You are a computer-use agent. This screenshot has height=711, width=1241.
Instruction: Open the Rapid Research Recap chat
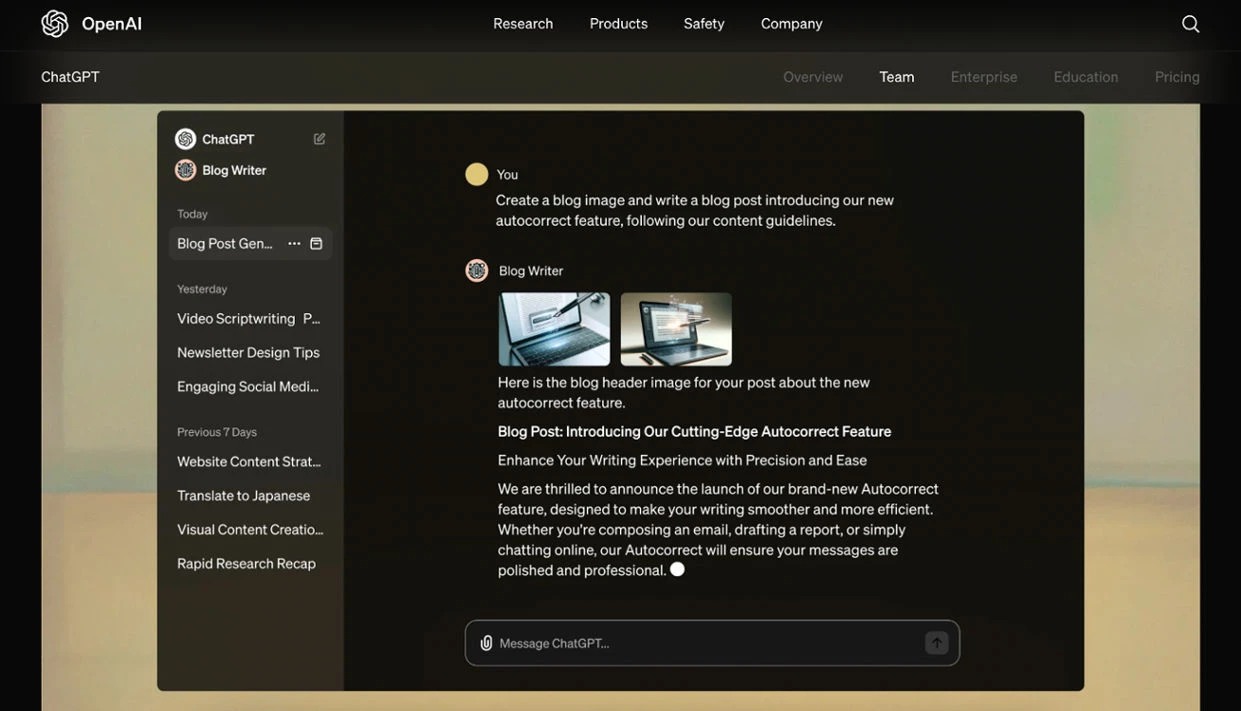(x=246, y=564)
